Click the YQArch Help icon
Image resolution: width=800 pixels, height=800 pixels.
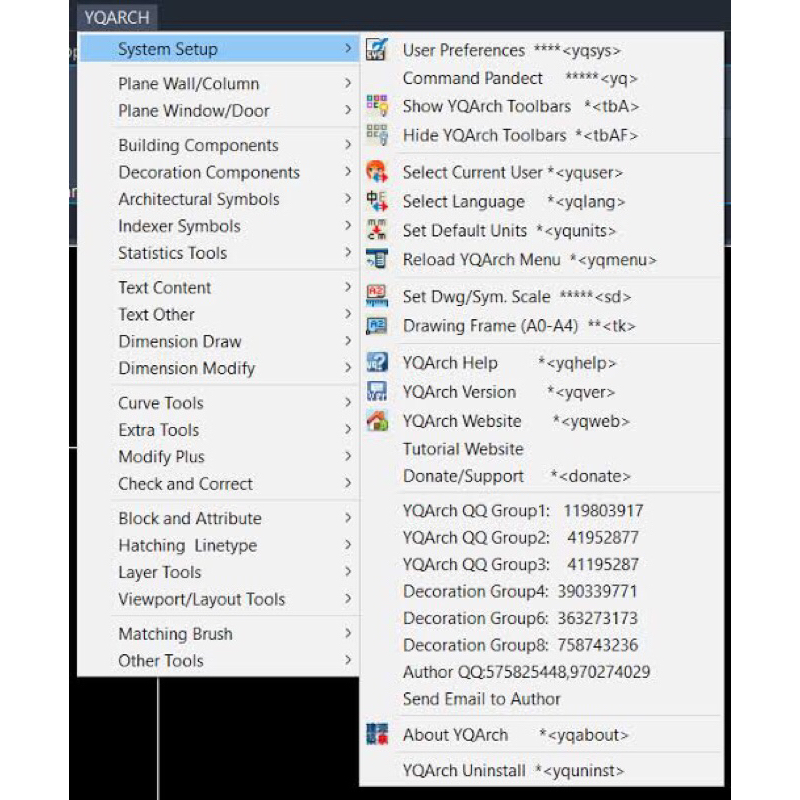pyautogui.click(x=377, y=363)
